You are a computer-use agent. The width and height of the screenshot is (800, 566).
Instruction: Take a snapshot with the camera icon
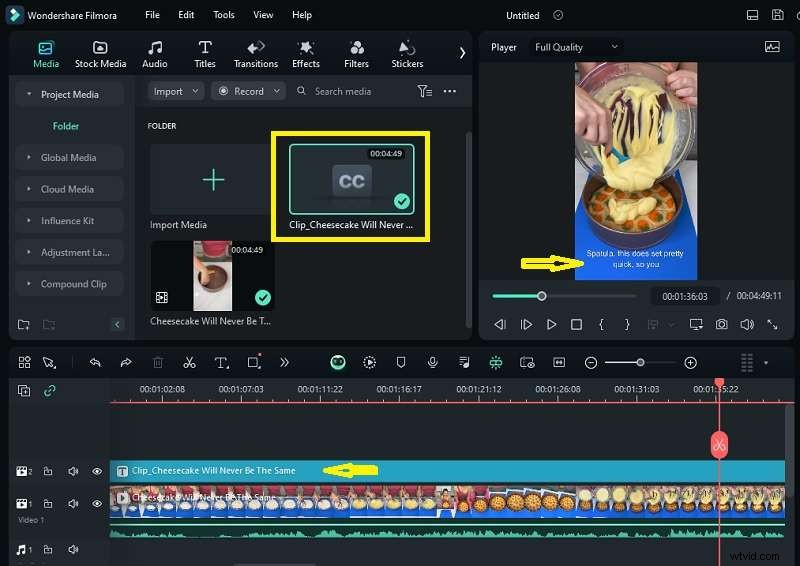721,324
